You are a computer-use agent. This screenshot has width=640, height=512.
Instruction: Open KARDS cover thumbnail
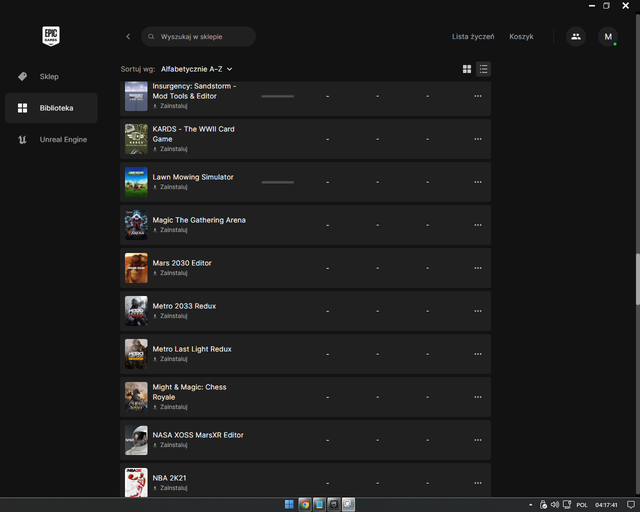coord(136,139)
